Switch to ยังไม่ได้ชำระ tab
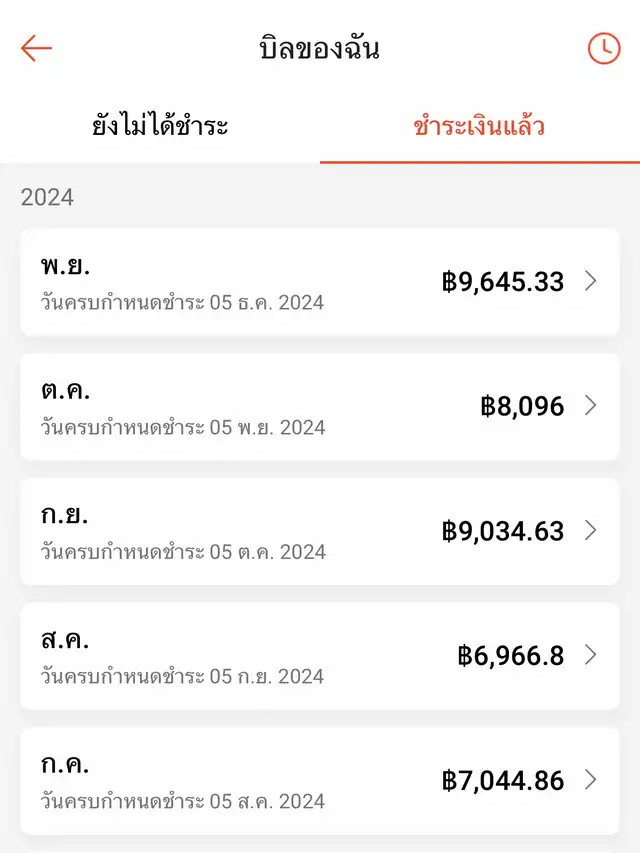 [x=160, y=127]
